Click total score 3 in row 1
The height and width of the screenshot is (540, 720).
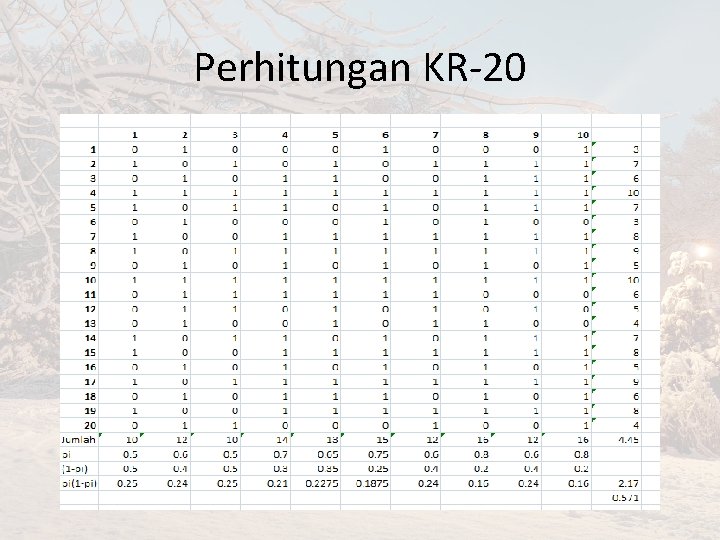(x=636, y=150)
